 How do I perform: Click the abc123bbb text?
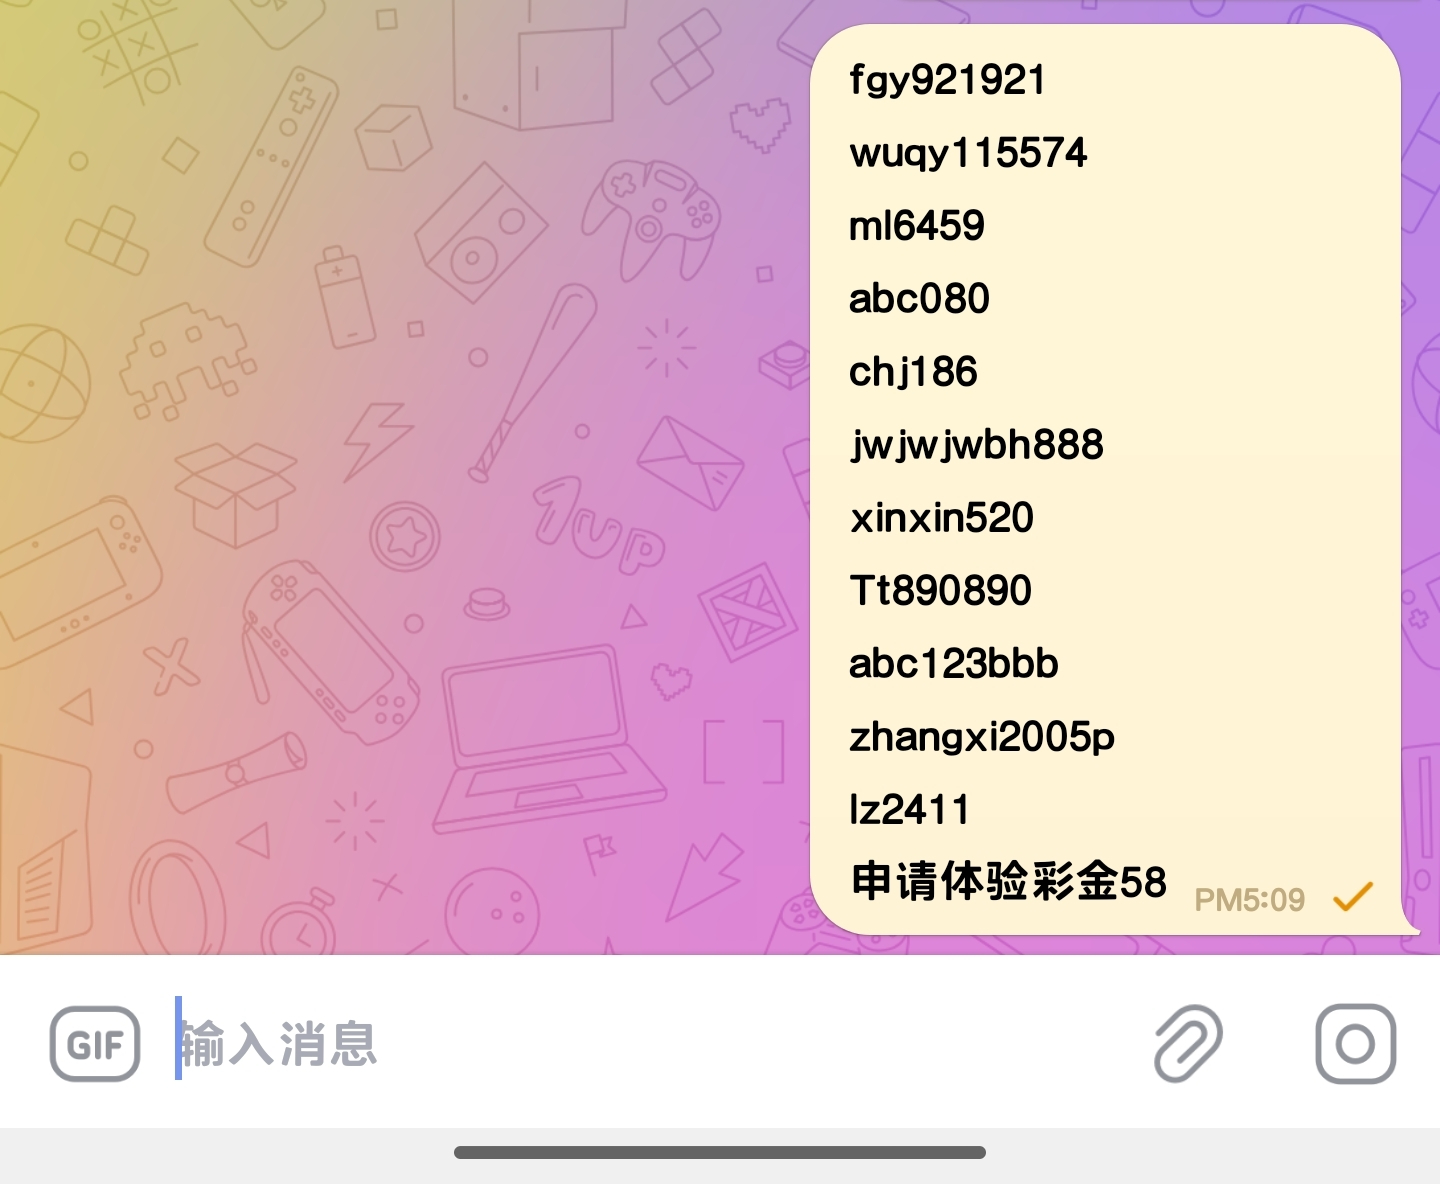954,664
